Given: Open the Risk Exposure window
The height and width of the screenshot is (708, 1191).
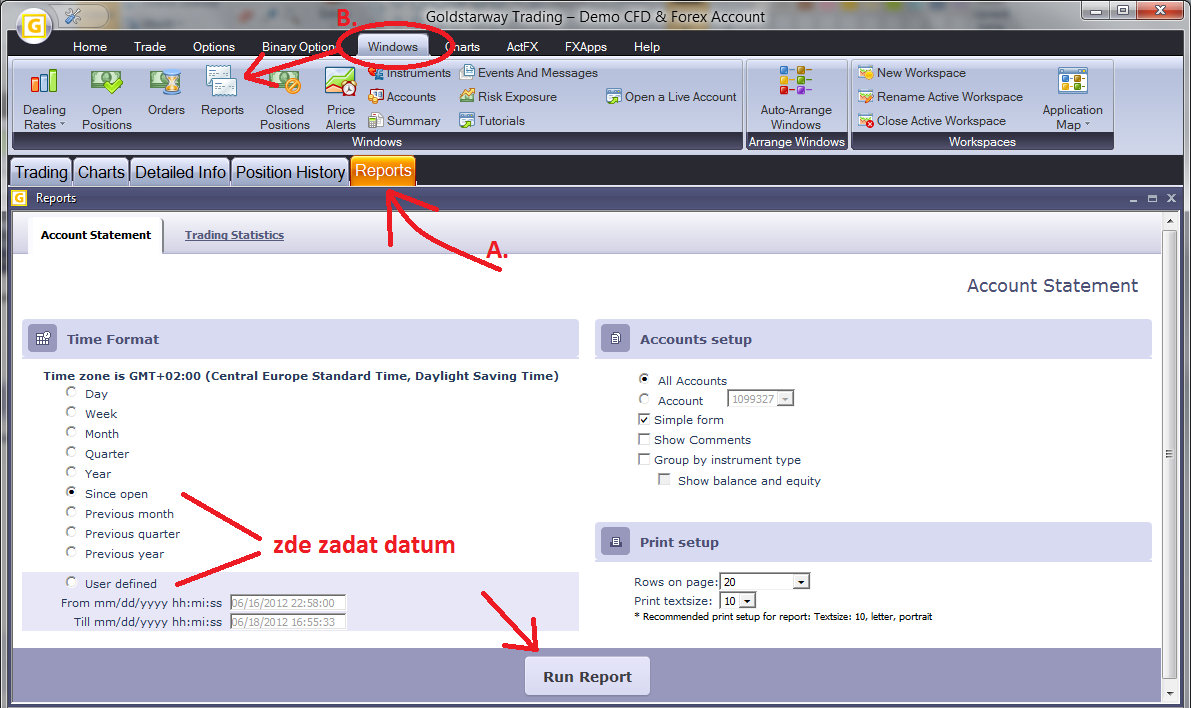Looking at the screenshot, I should click(x=508, y=96).
